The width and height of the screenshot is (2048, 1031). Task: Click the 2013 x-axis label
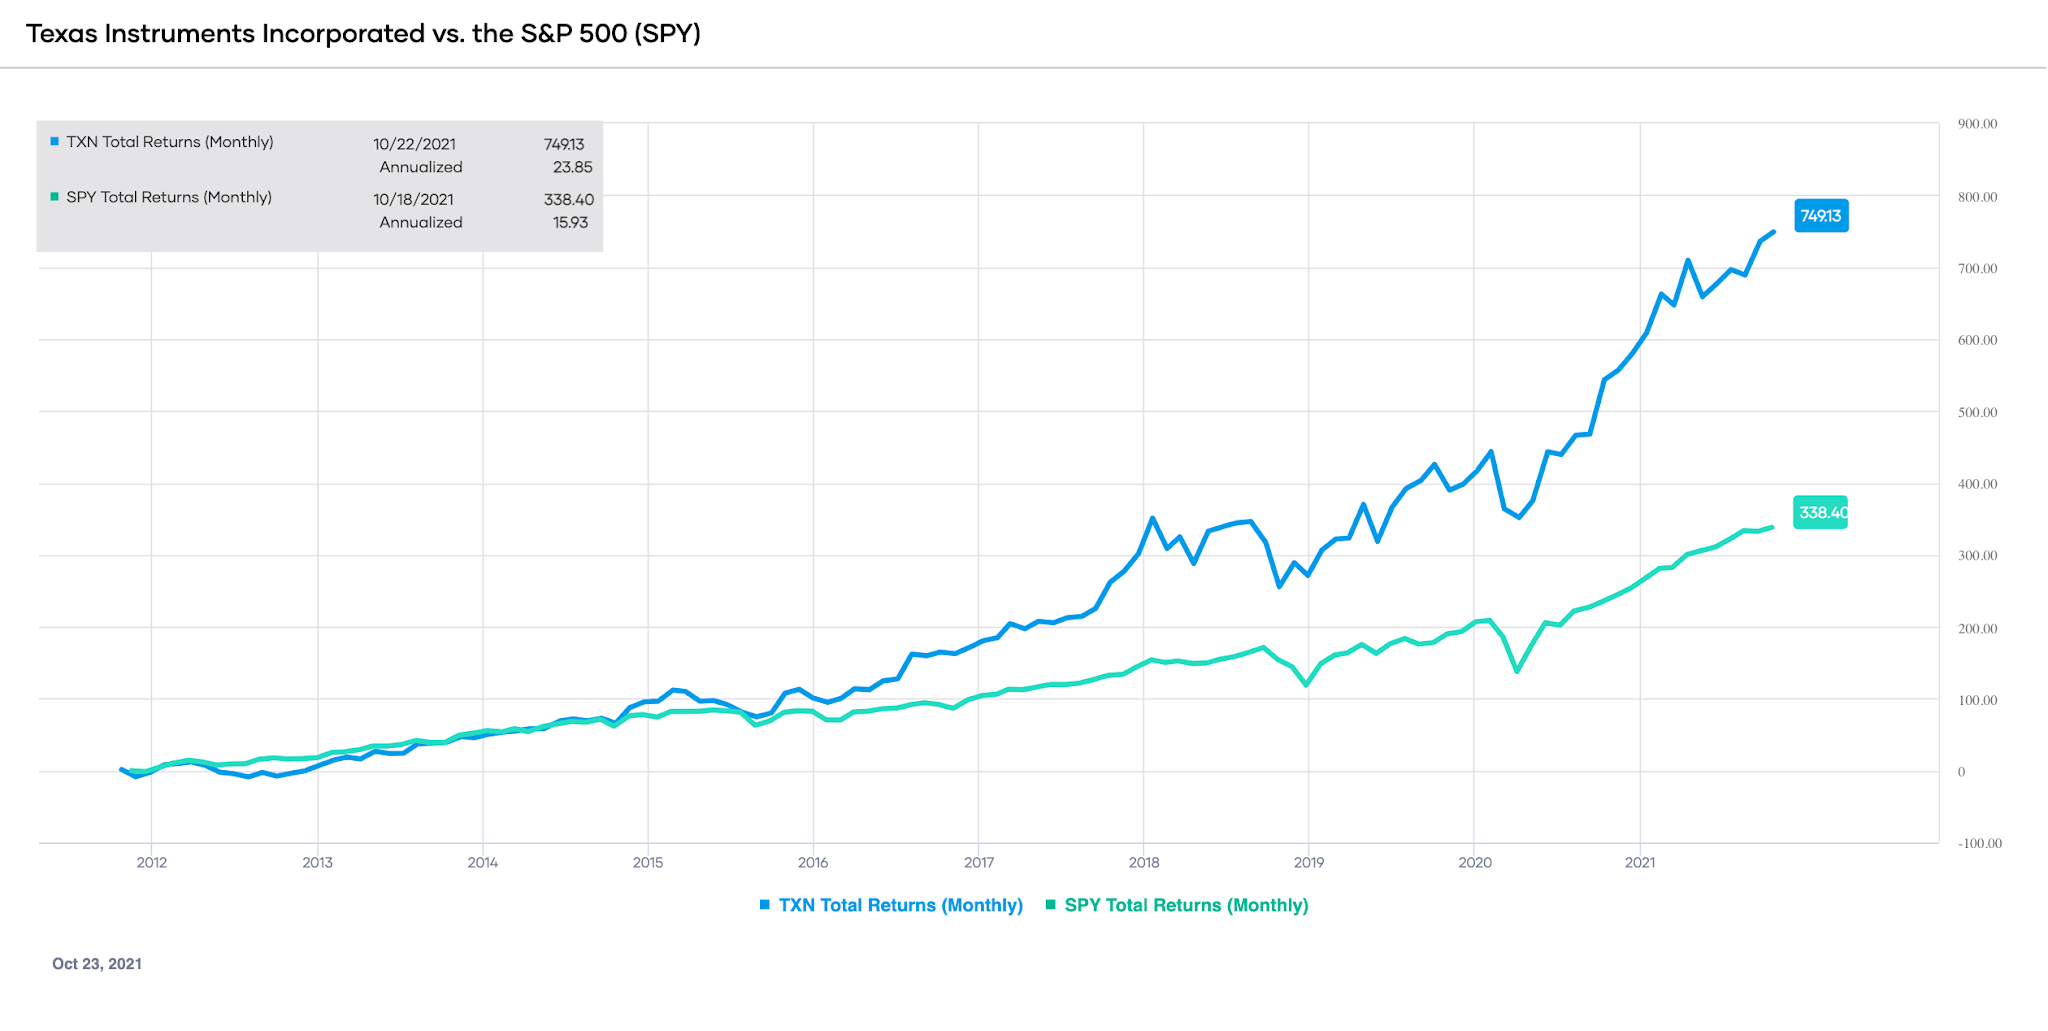click(x=318, y=862)
